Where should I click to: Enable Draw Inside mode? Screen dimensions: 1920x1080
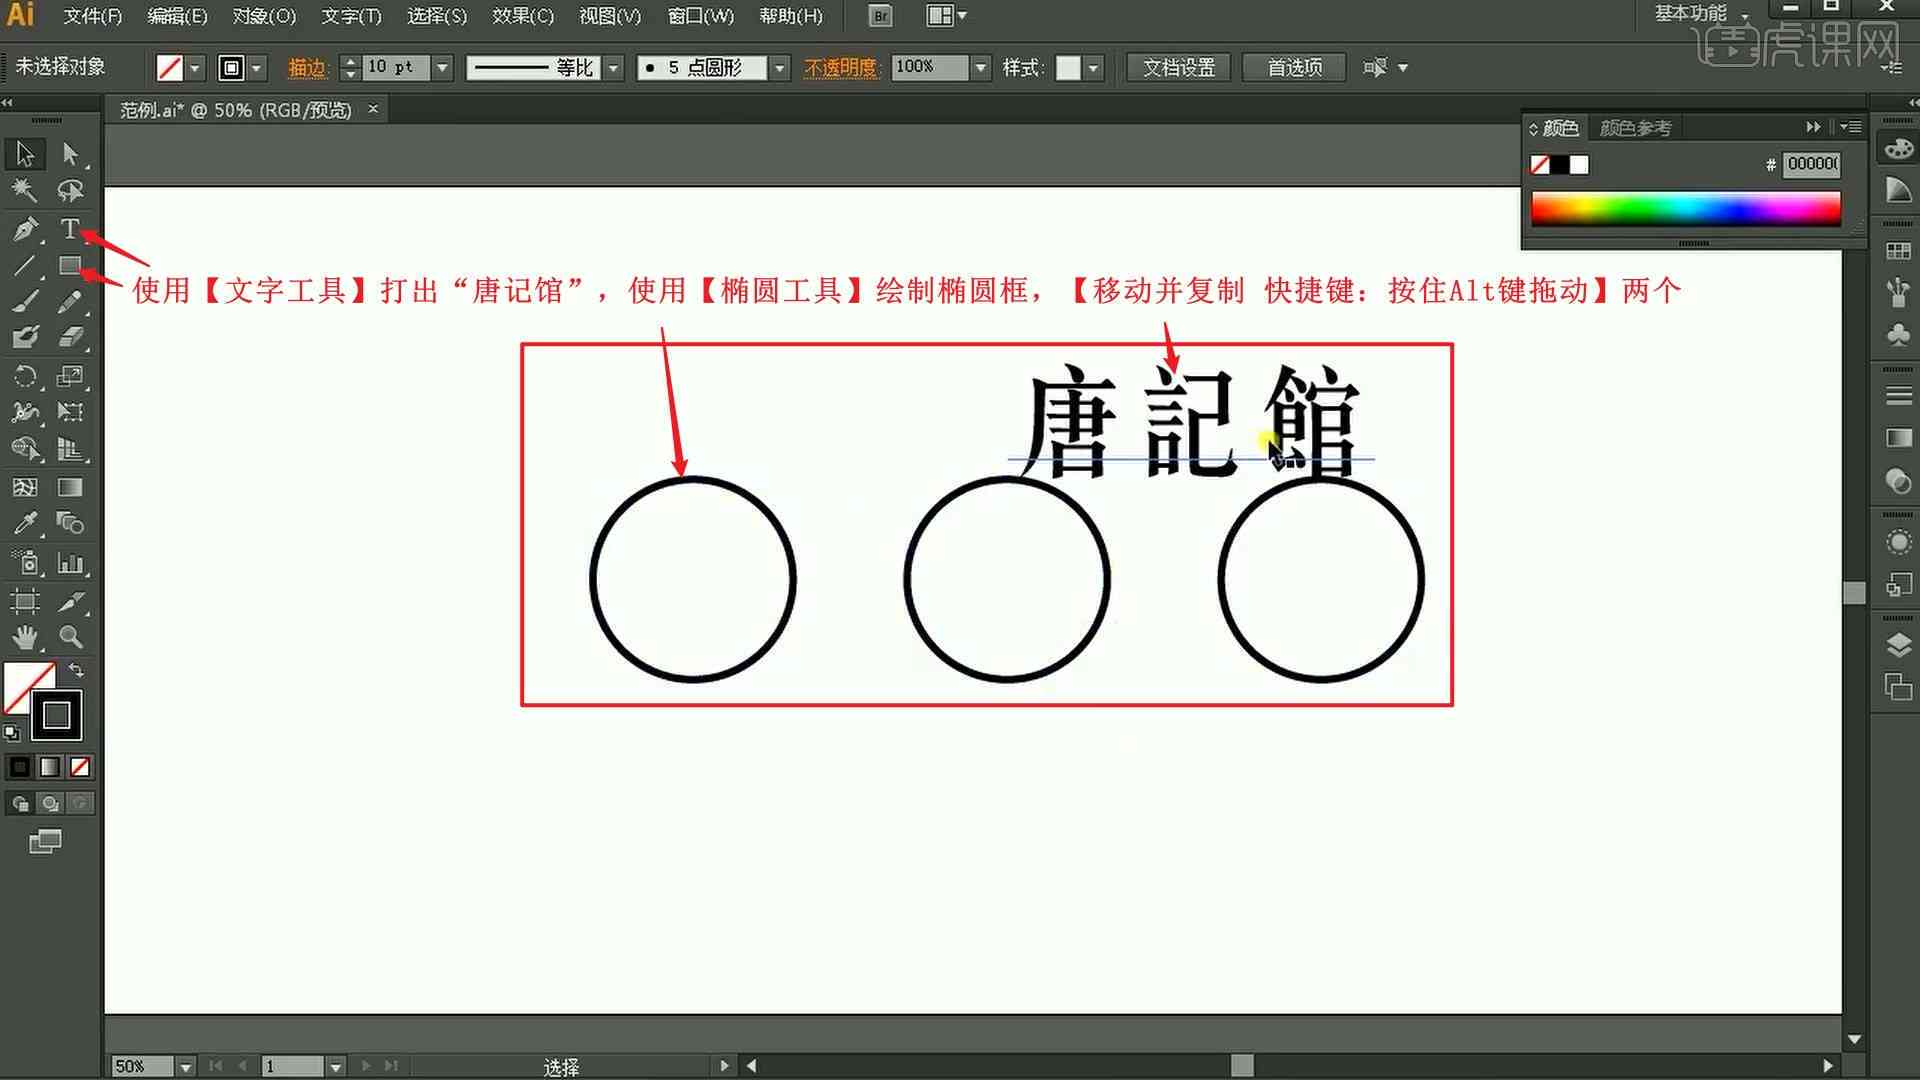(x=81, y=803)
